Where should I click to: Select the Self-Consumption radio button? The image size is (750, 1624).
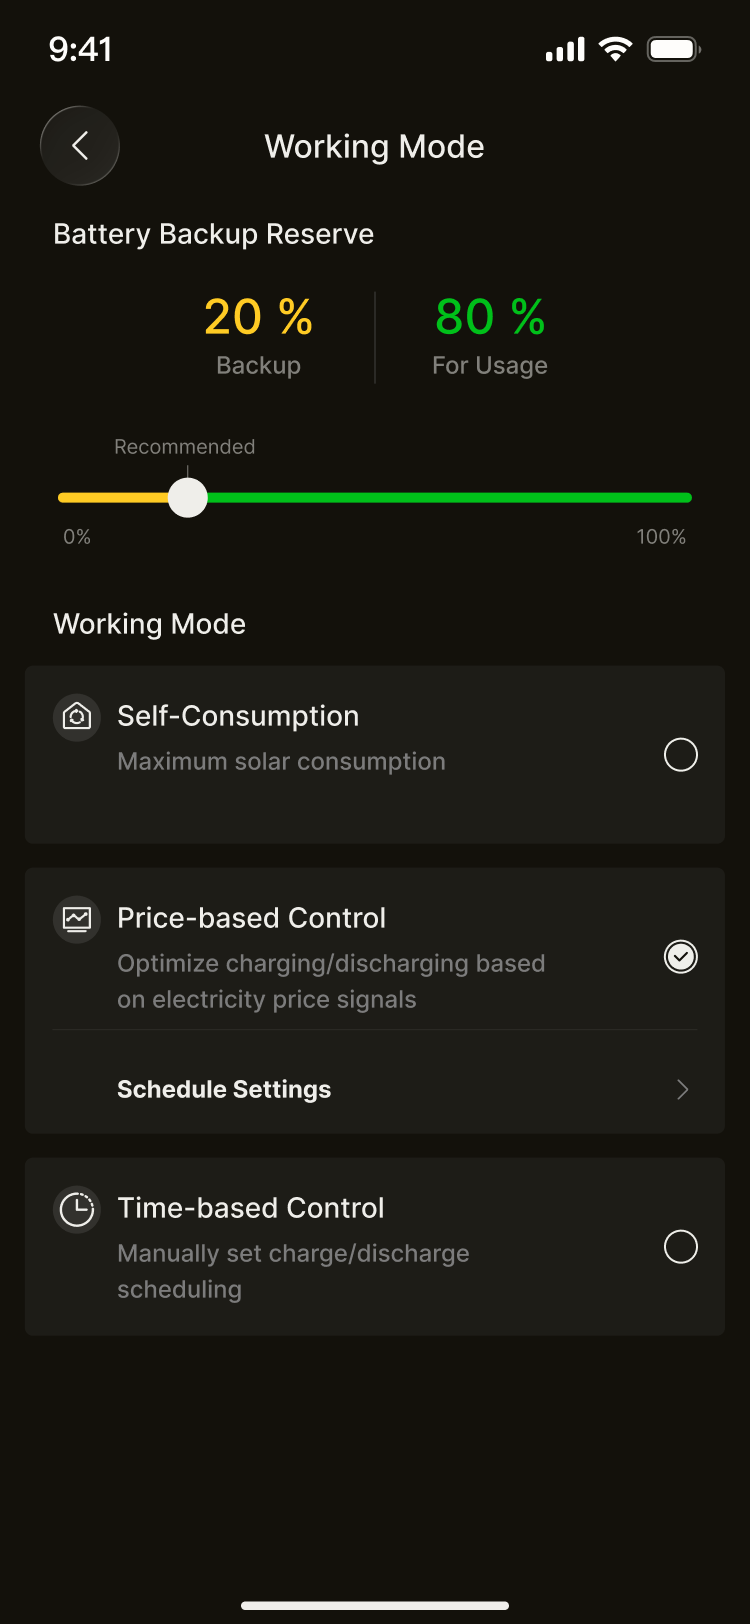click(x=681, y=755)
